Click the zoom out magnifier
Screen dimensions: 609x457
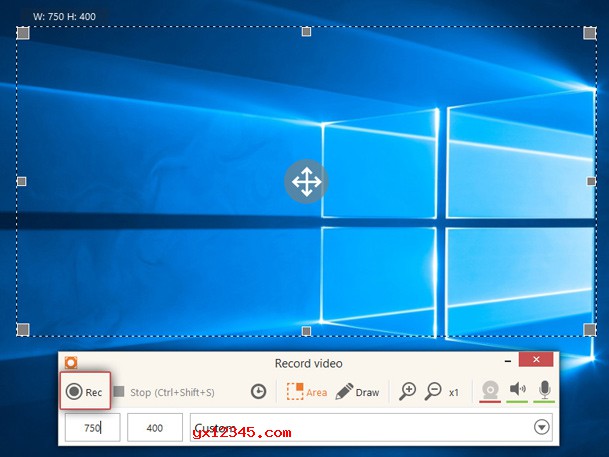point(433,391)
